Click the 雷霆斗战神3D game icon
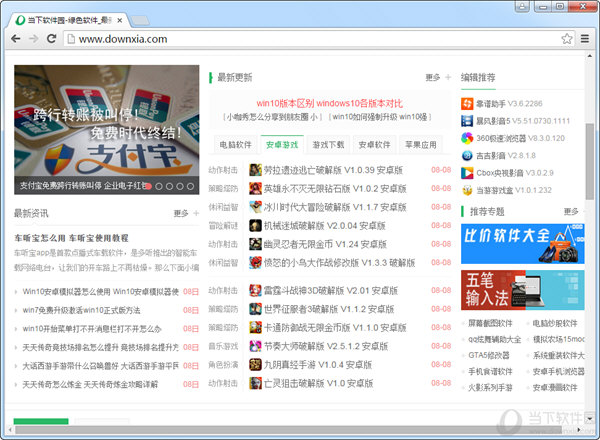 pos(256,290)
